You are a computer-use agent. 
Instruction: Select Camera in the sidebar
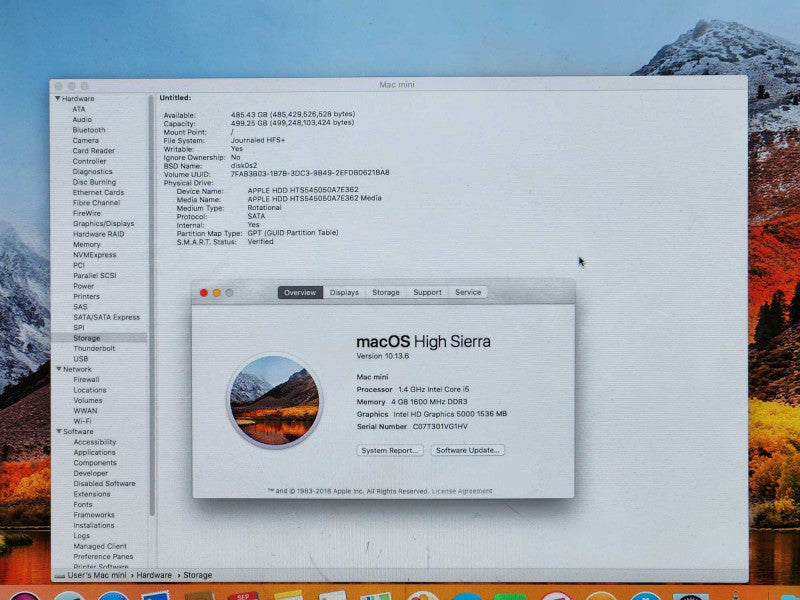click(85, 140)
